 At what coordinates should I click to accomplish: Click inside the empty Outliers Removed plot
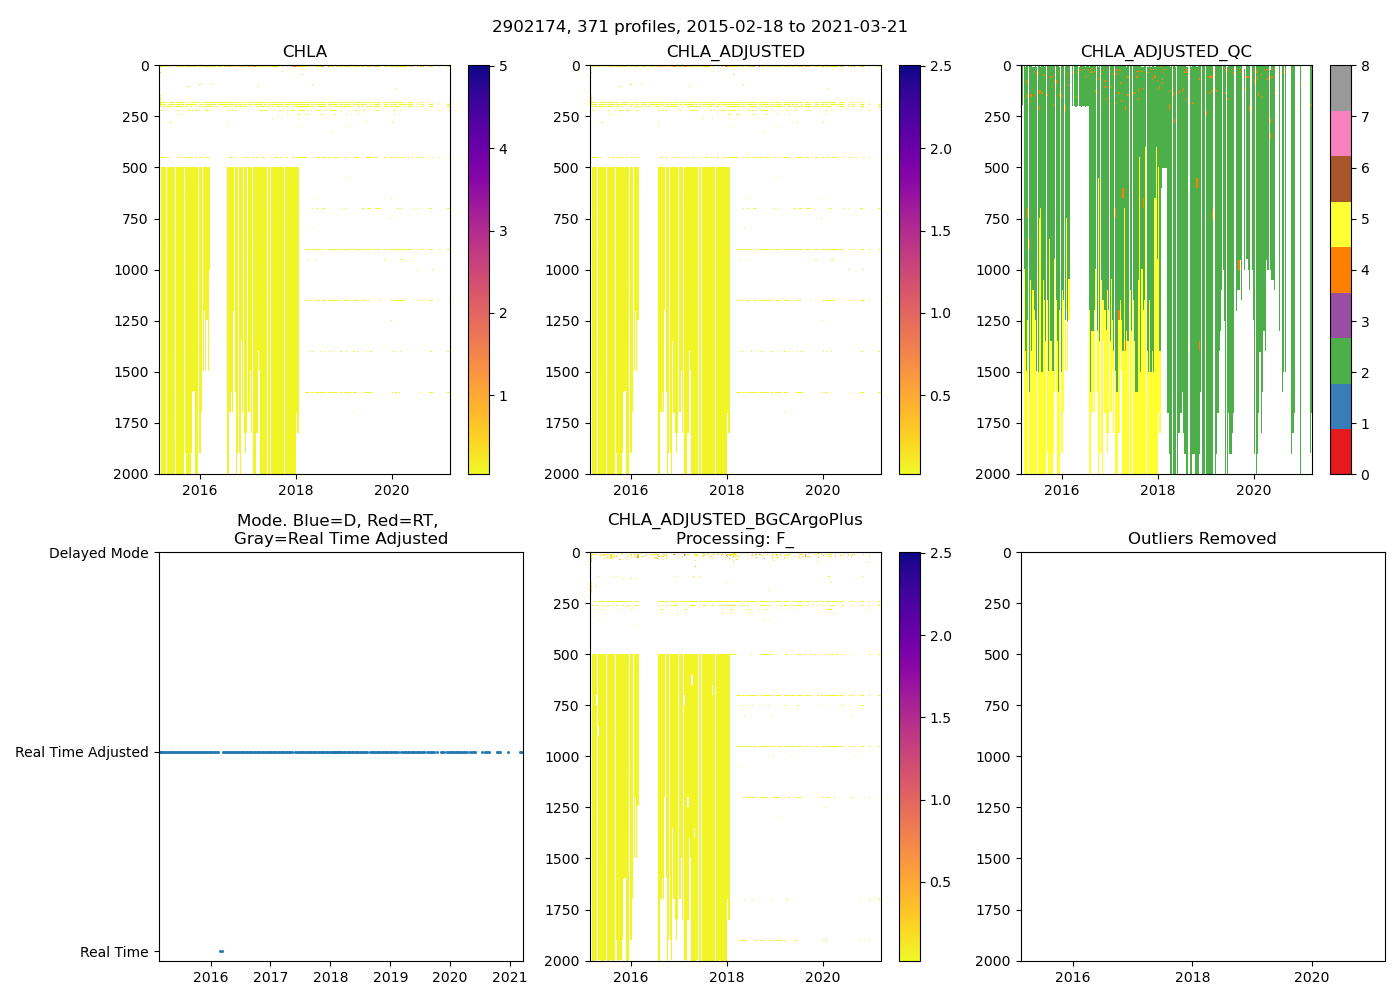tap(1202, 757)
